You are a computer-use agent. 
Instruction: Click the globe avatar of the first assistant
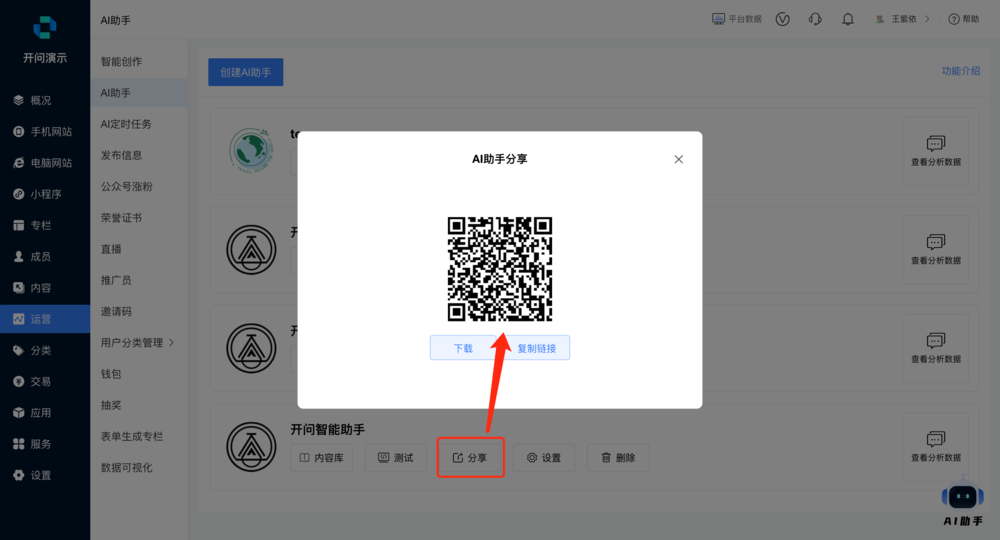click(251, 151)
